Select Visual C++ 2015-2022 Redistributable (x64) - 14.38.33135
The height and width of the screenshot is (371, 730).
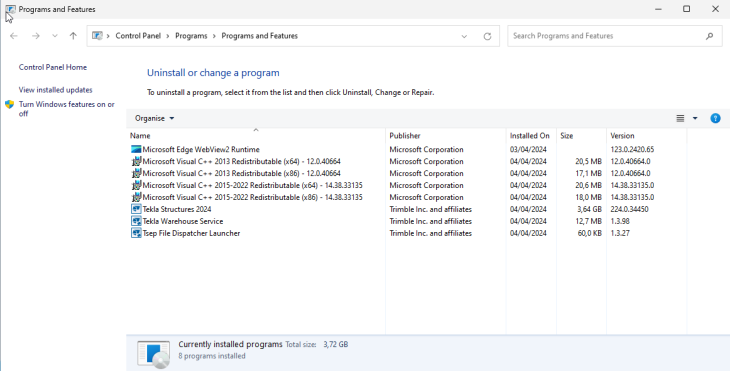(406, 185)
